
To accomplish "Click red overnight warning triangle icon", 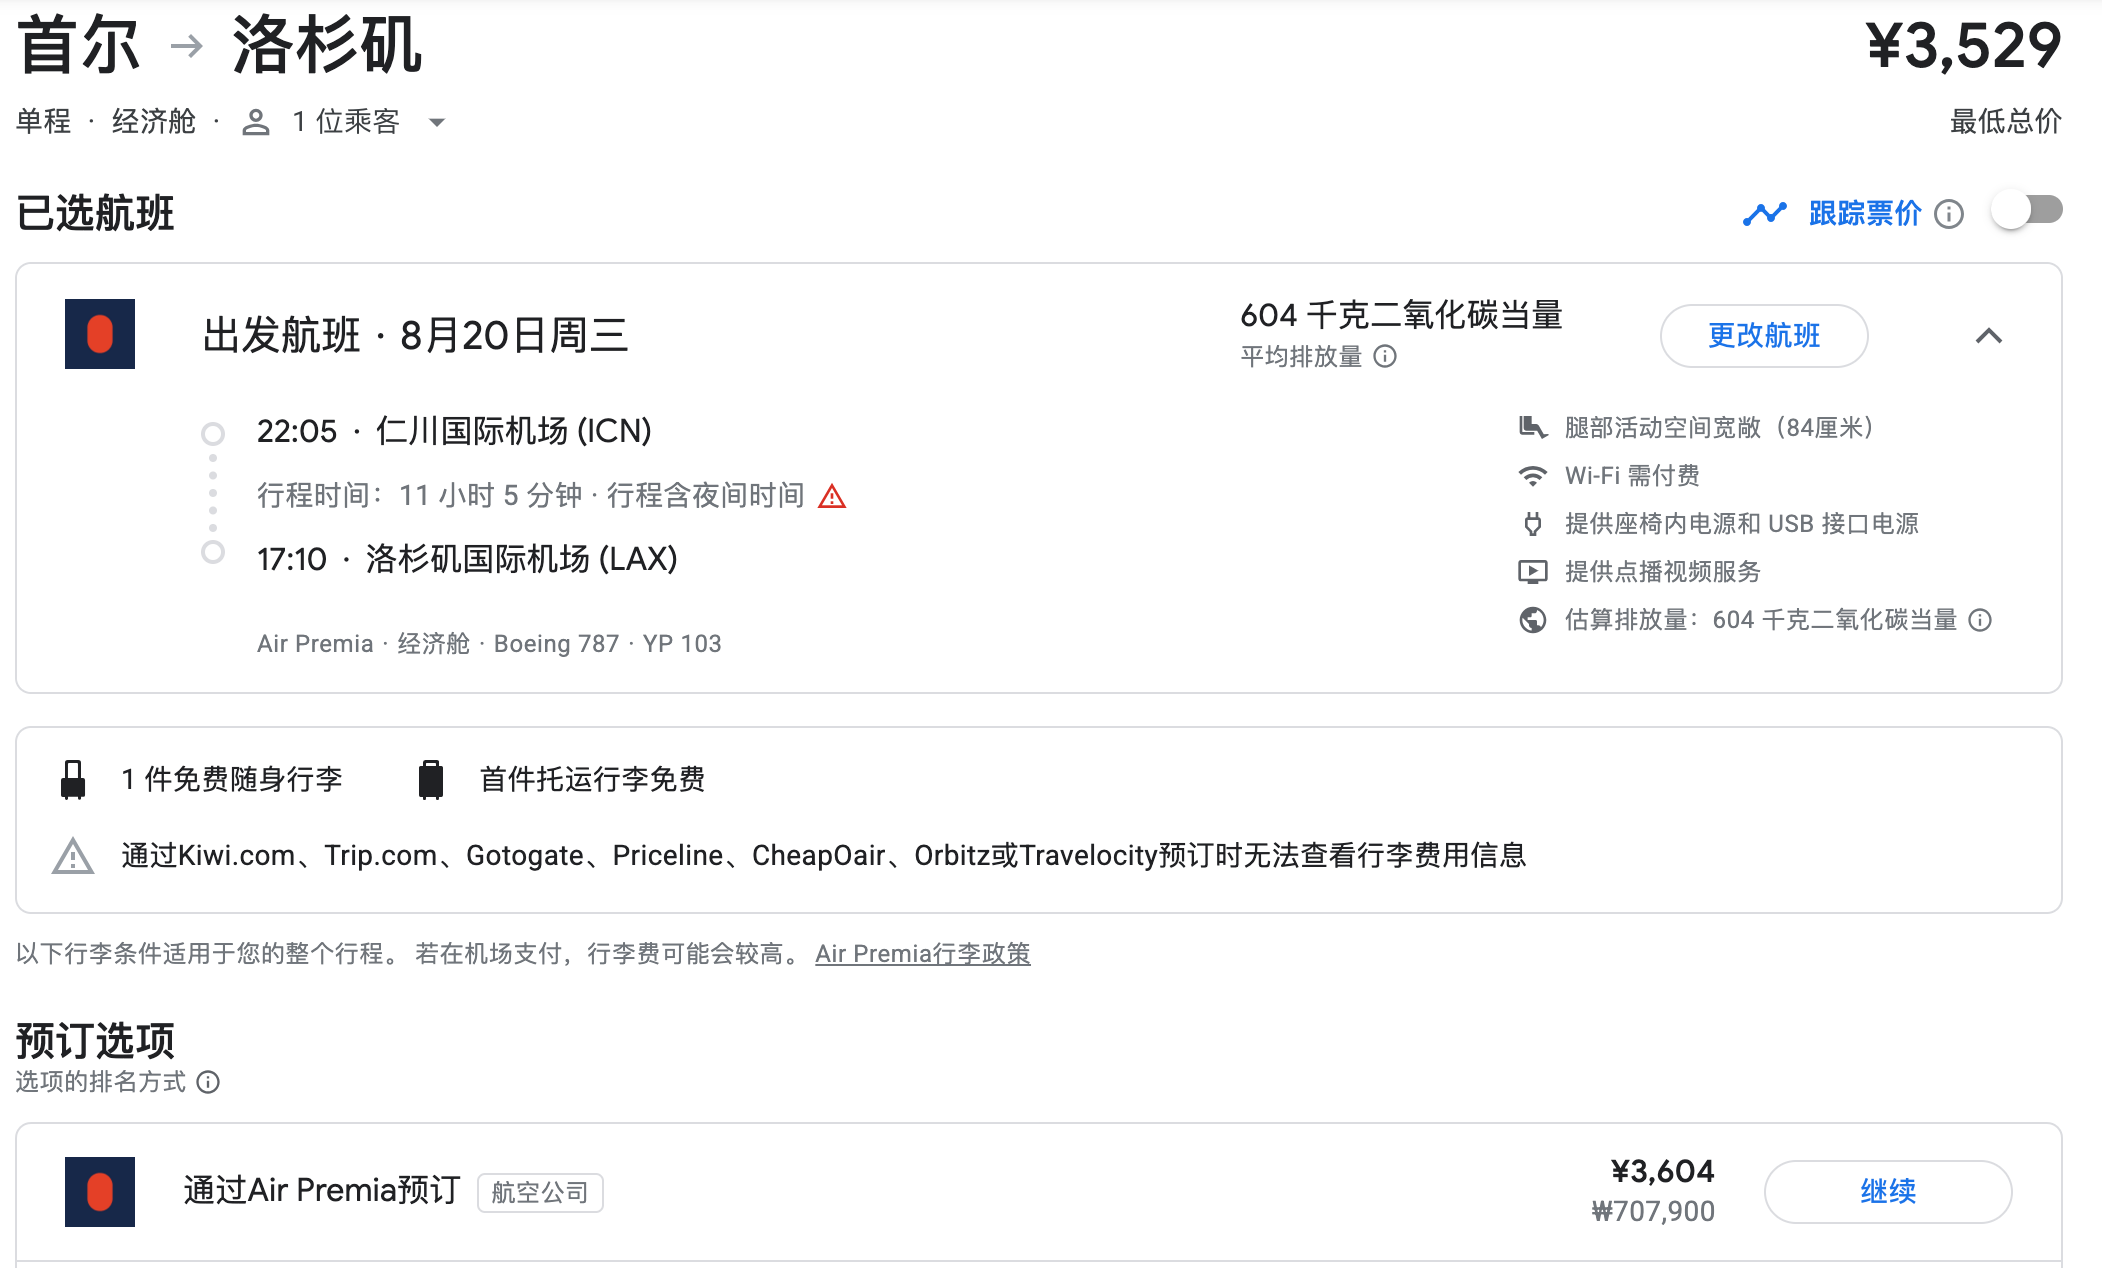I will (x=832, y=496).
